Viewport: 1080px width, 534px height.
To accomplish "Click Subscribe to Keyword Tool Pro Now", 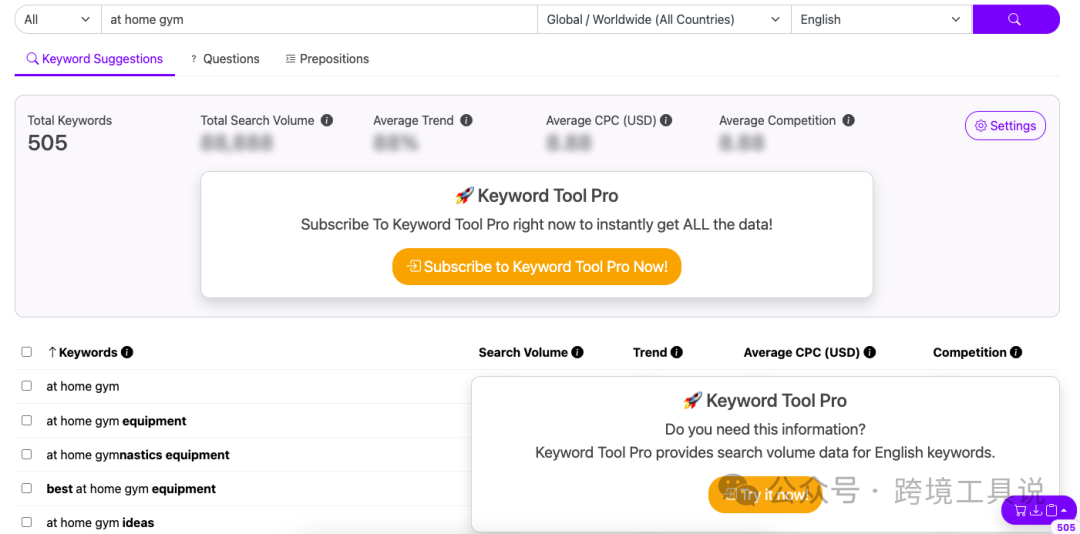I will pyautogui.click(x=537, y=267).
